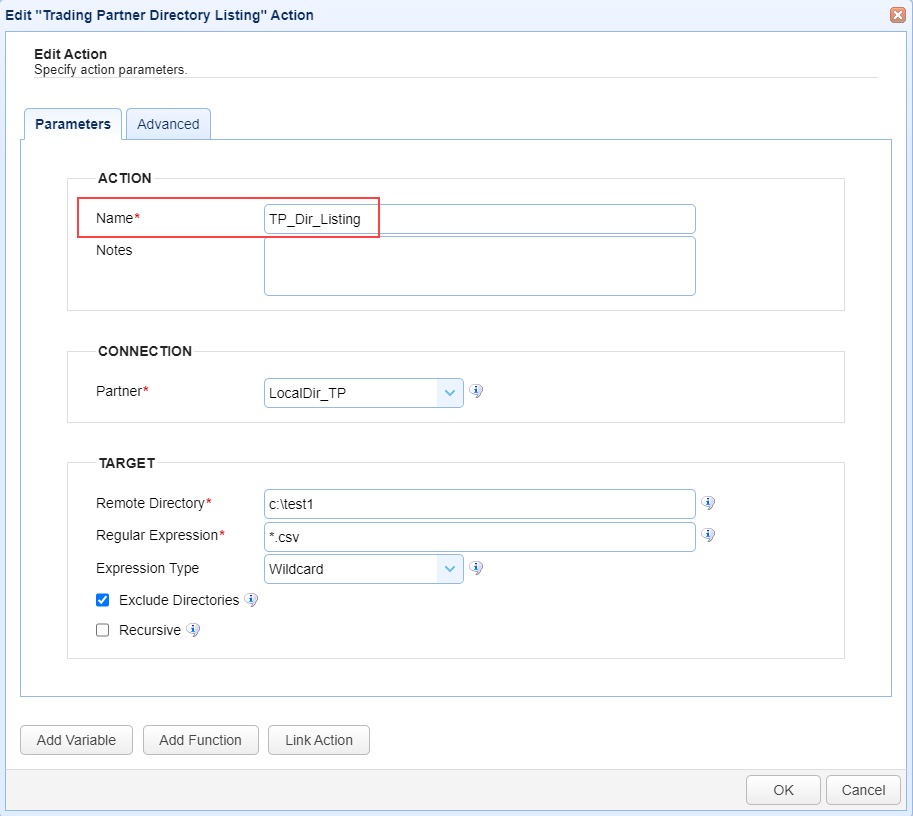Select the Parameters tab
Viewport: 913px width, 816px height.
point(73,124)
